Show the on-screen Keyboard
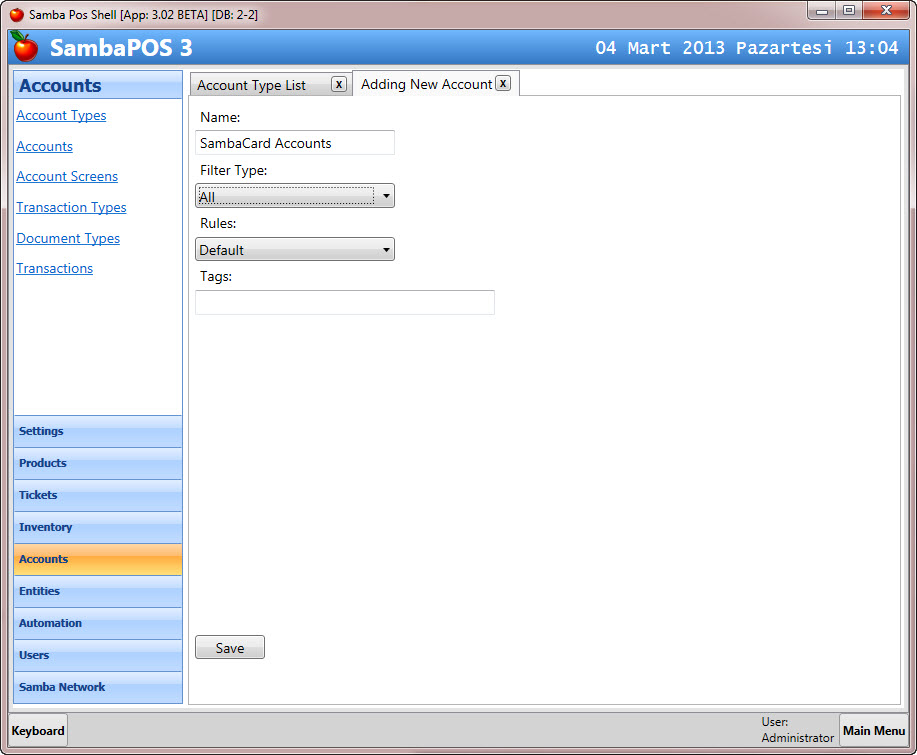The height and width of the screenshot is (755, 917). [x=38, y=731]
